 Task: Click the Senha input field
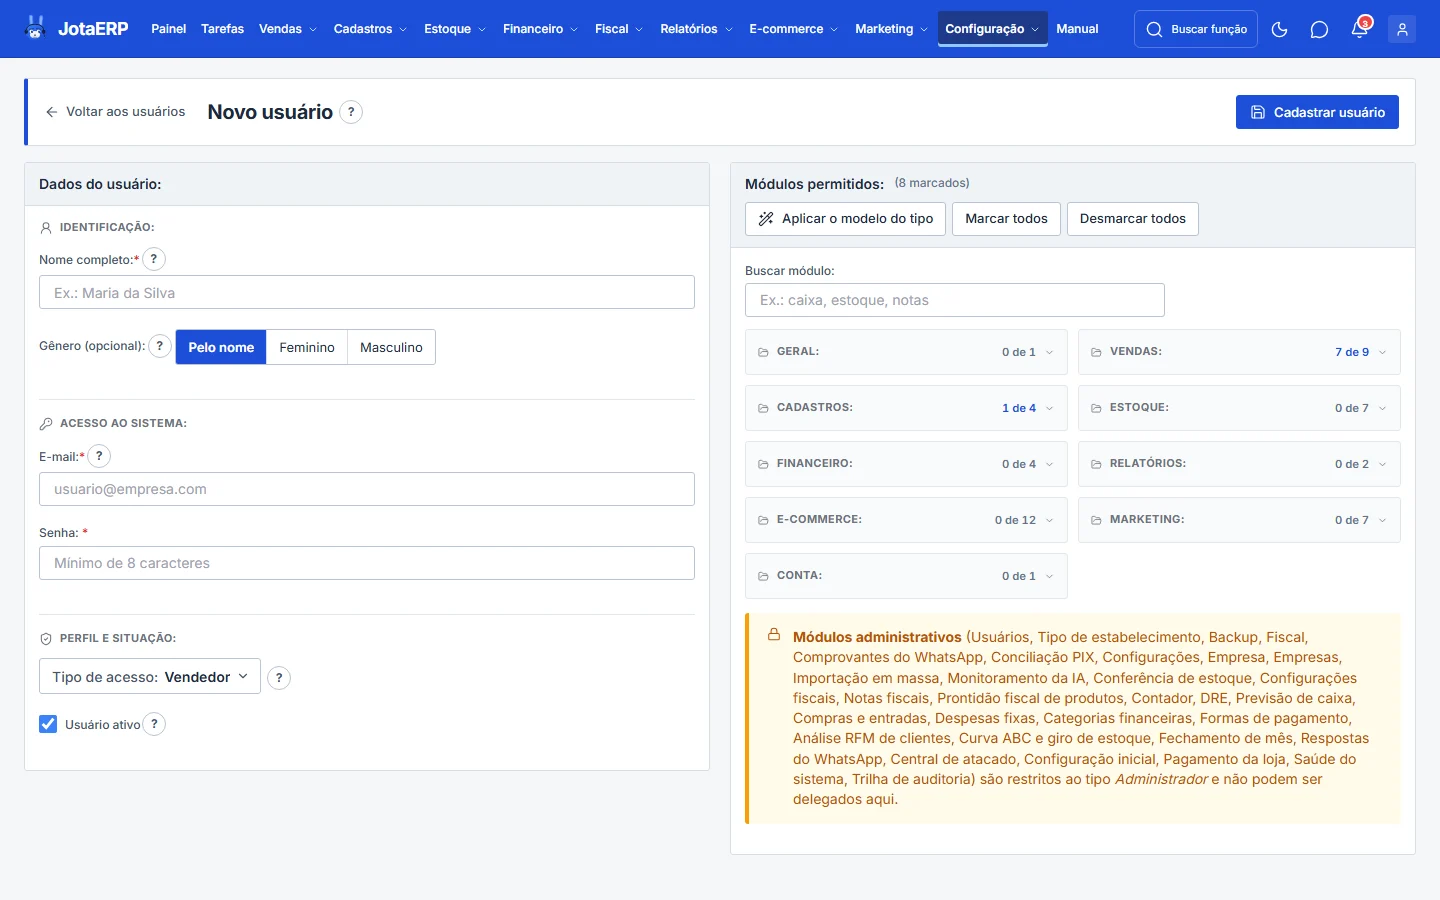pos(367,563)
